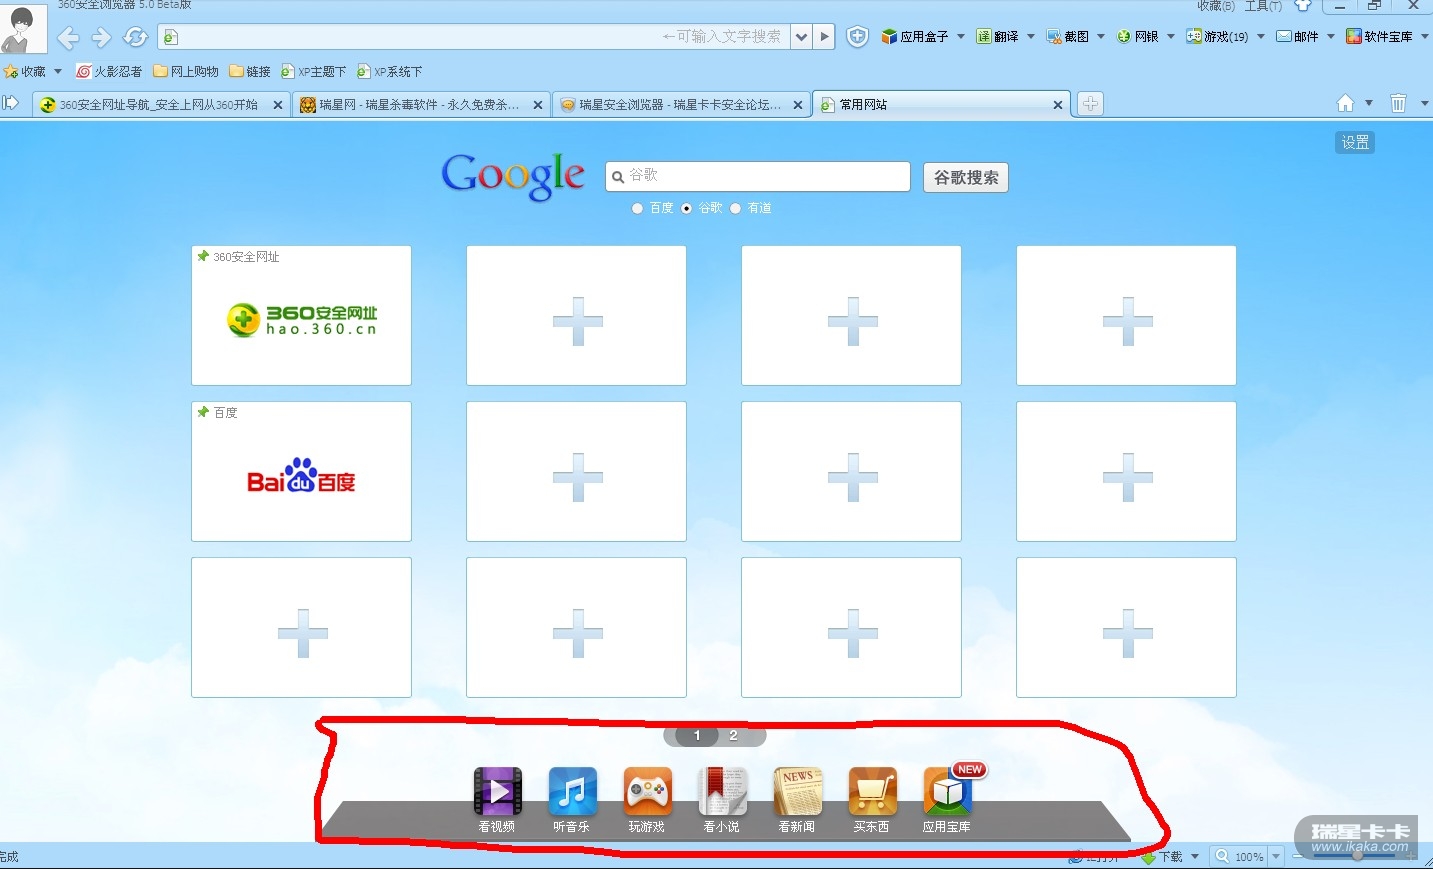
Task: Switch to the 瑞星网 tab
Action: tap(422, 104)
